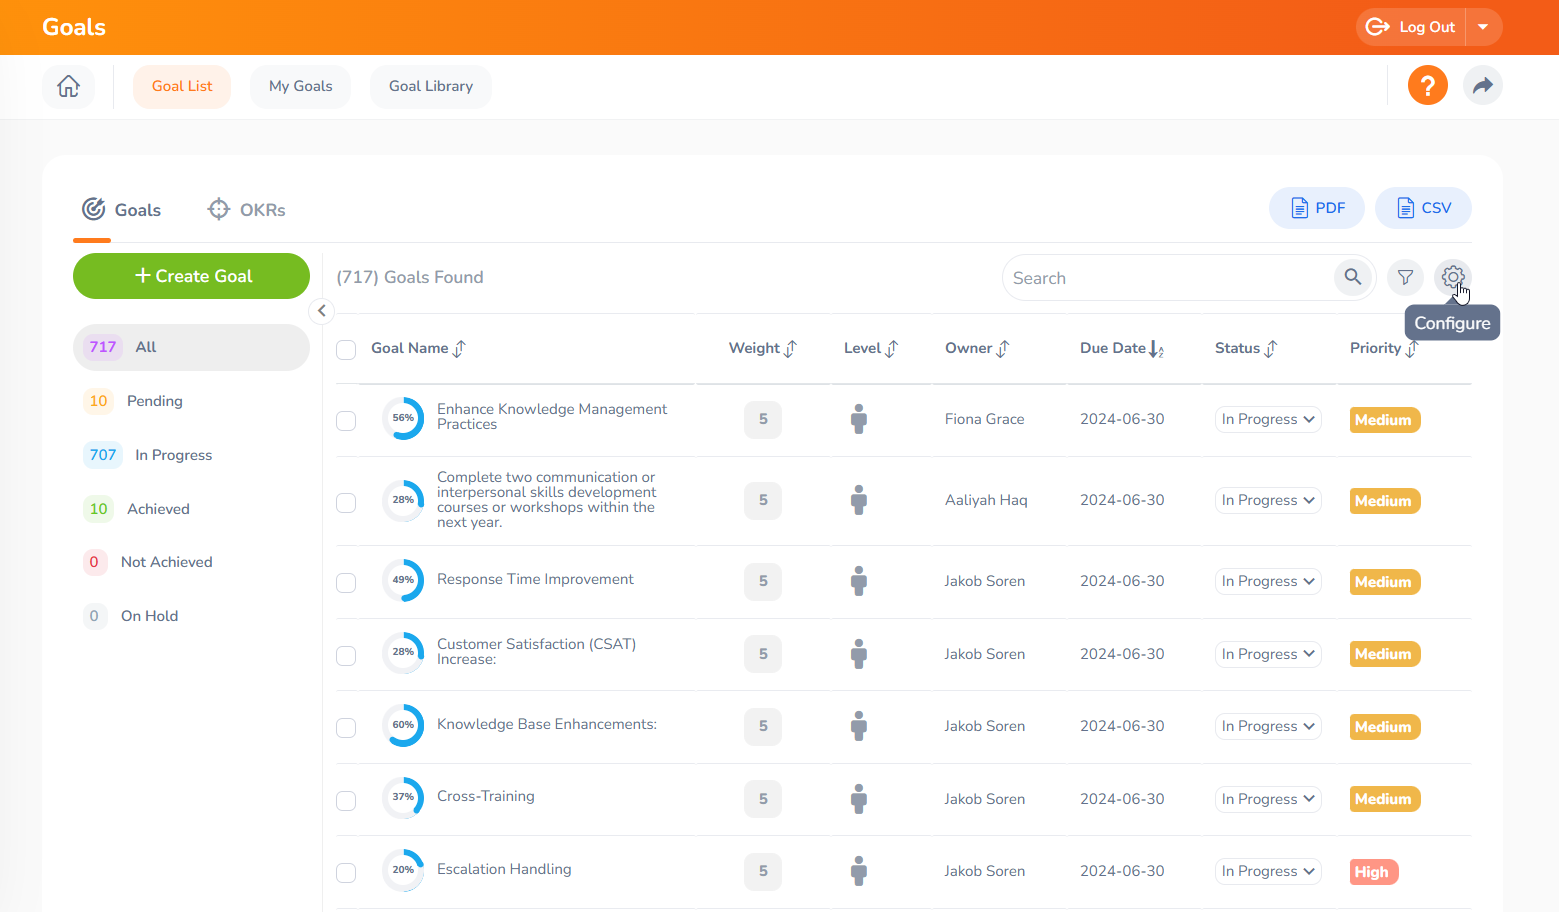Click Medium priority badge on Response Time Improvement
Screen dimensions: 1559x912
(x=1385, y=582)
